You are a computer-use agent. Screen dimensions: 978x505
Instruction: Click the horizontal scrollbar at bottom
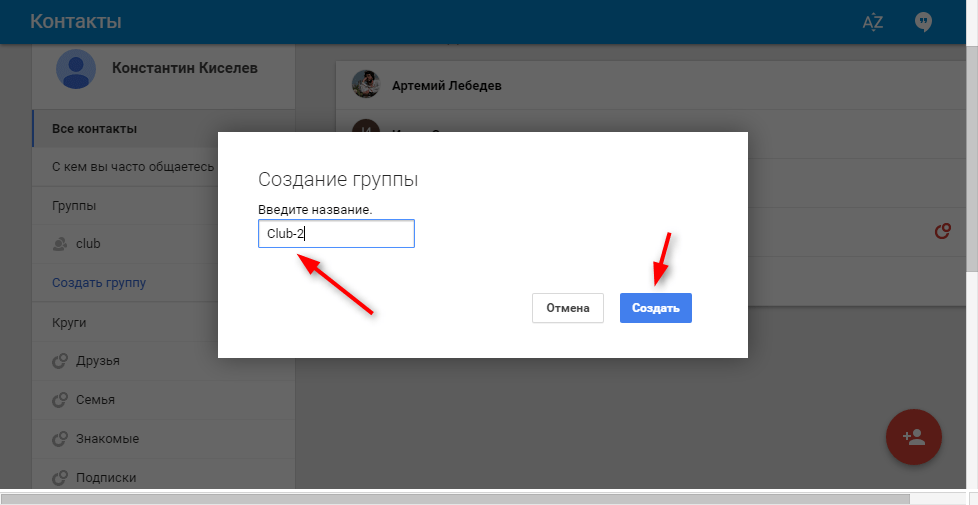point(455,498)
